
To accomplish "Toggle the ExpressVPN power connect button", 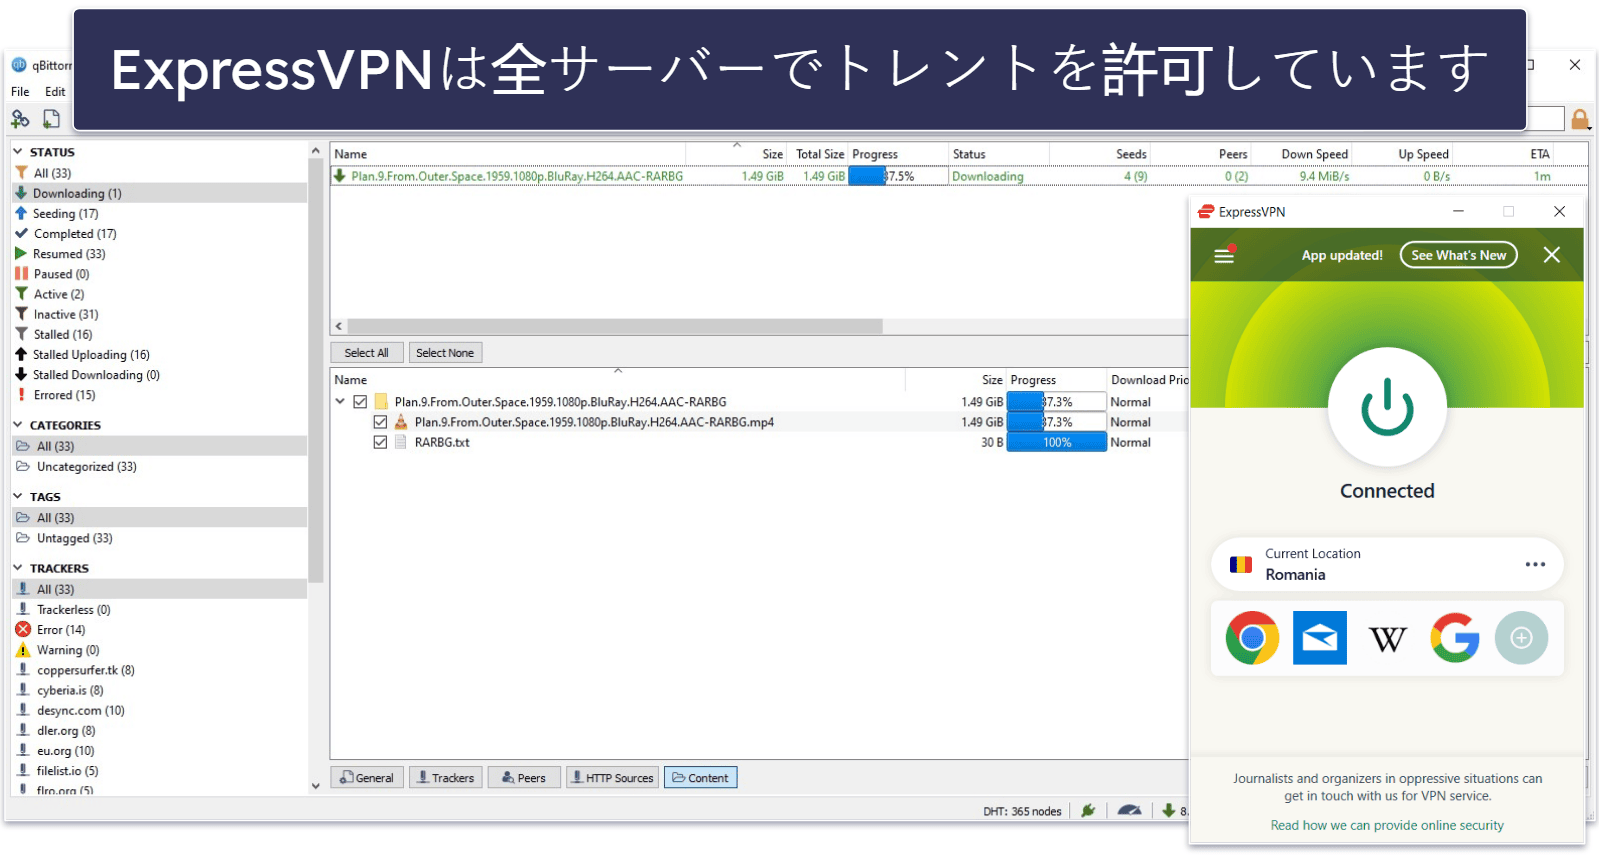I will coord(1387,407).
